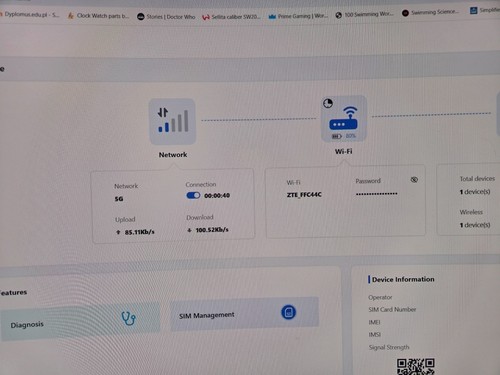Open the Stories Doctor Who bookmark
Image resolution: width=500 pixels, height=375 pixels.
click(166, 17)
